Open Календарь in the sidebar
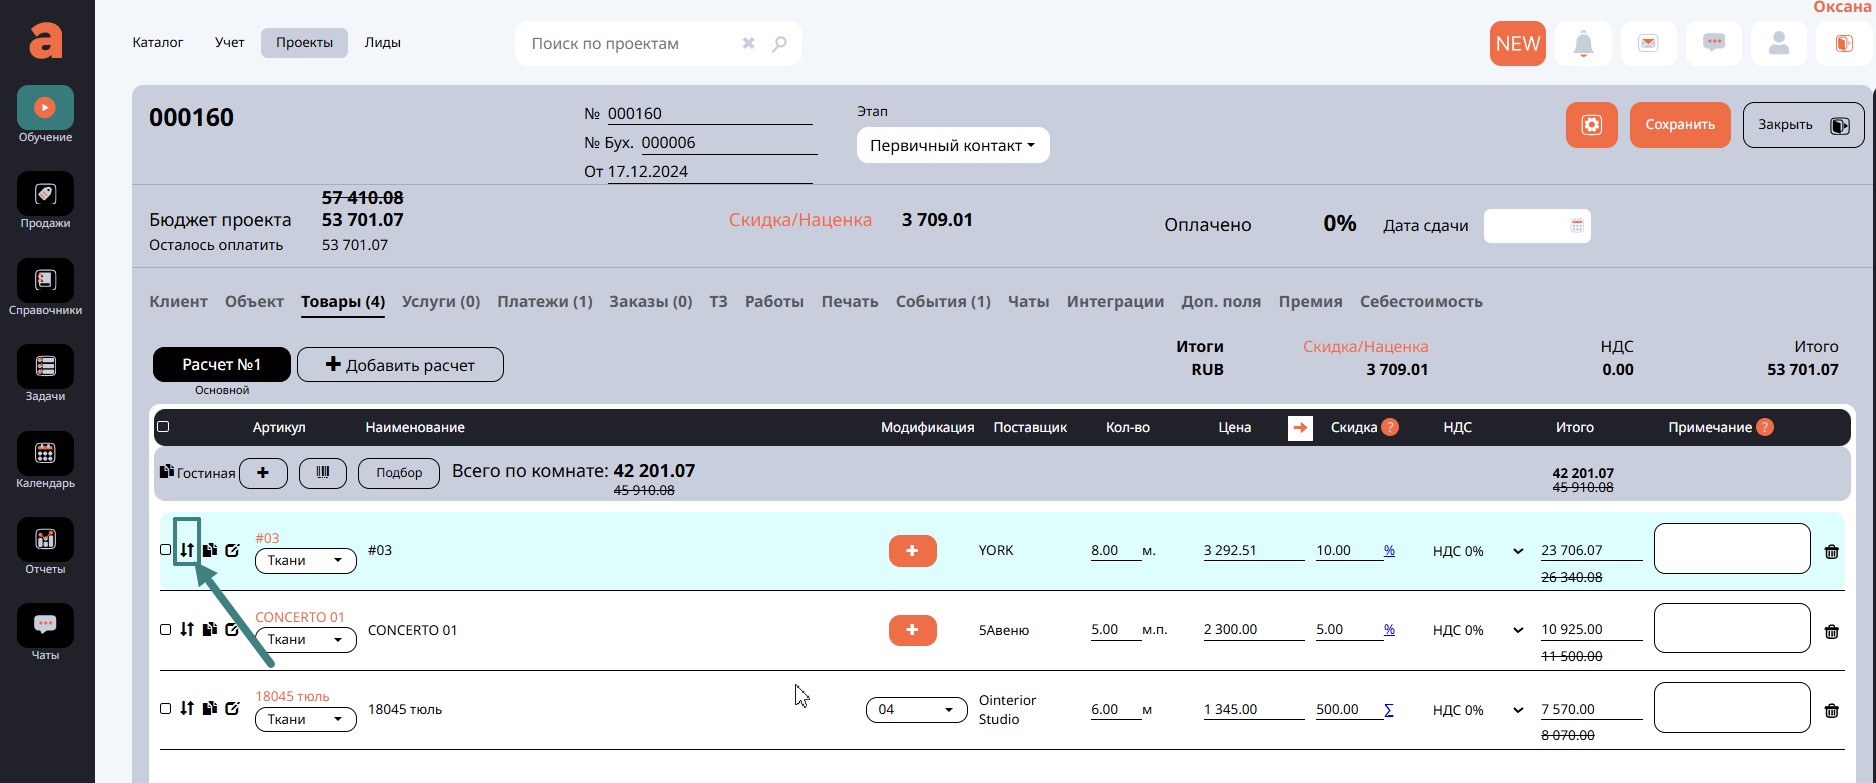Screen dimensions: 1876x783 pos(45,461)
